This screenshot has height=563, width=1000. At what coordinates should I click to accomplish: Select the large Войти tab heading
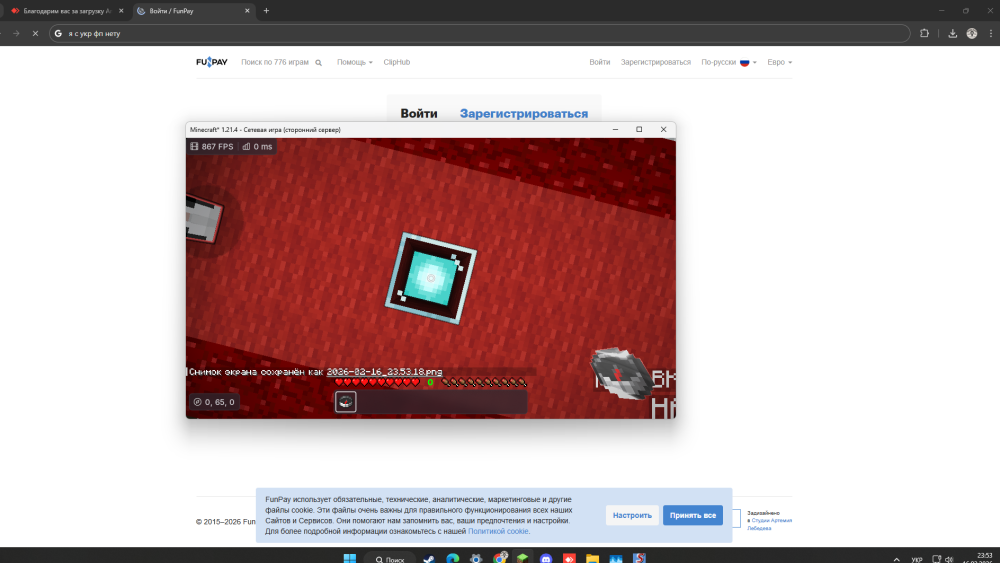(x=419, y=113)
